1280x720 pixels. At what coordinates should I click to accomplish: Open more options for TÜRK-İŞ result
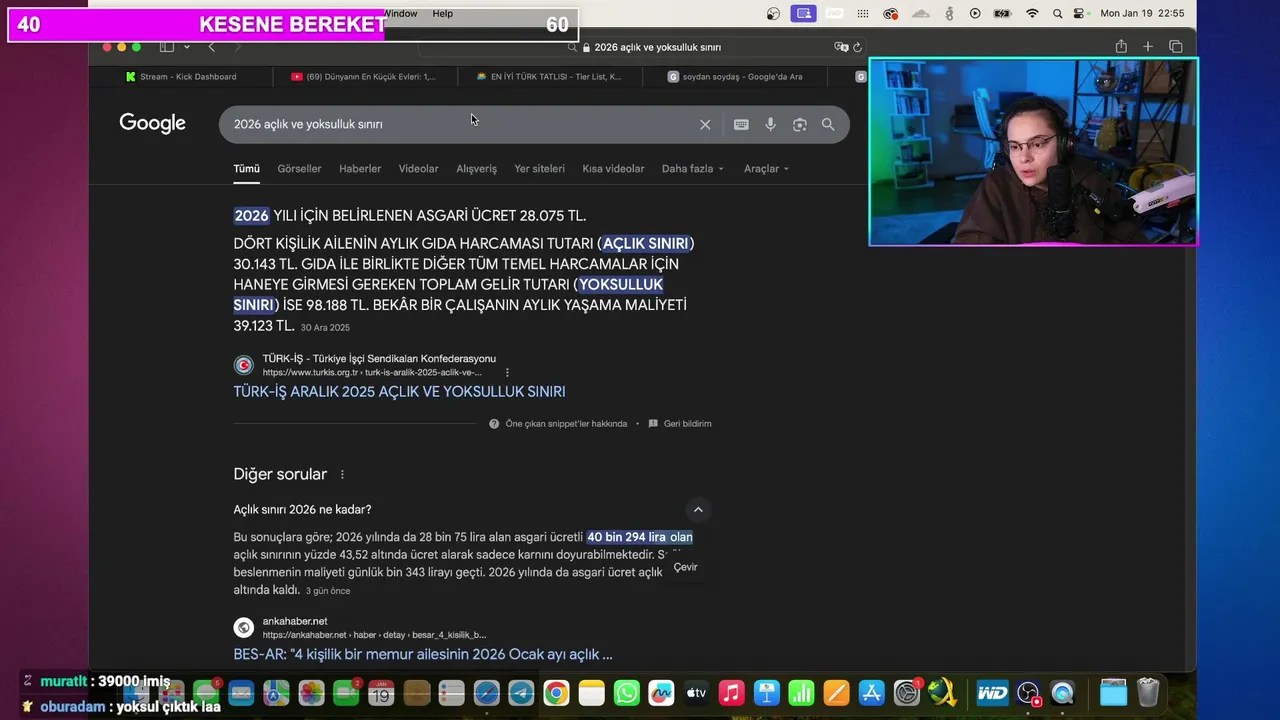[x=507, y=372]
